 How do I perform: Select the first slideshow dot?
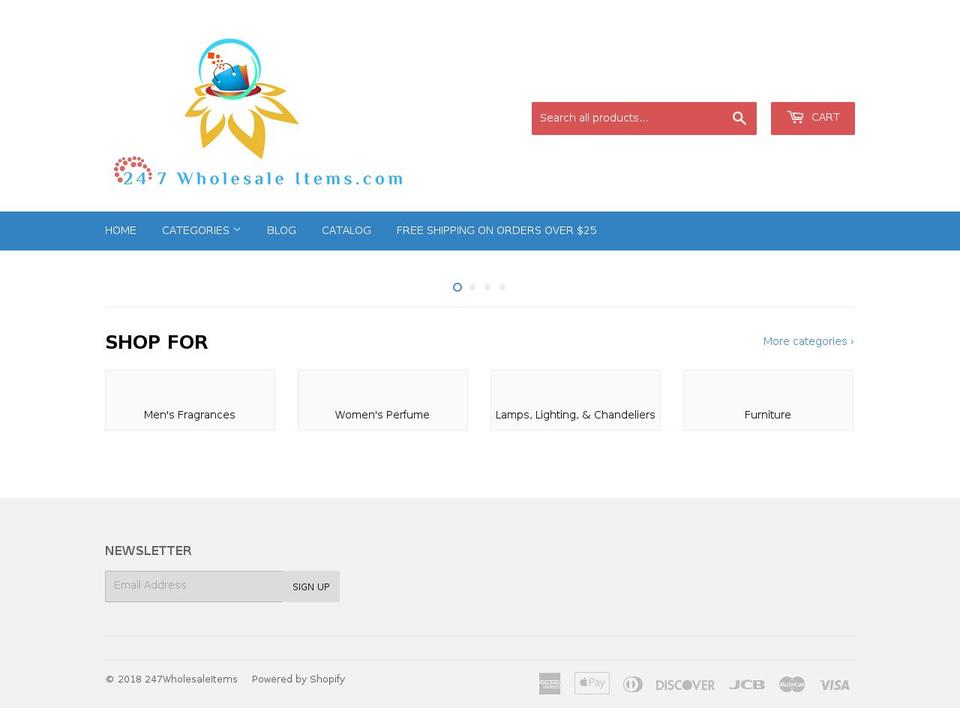[x=457, y=287]
